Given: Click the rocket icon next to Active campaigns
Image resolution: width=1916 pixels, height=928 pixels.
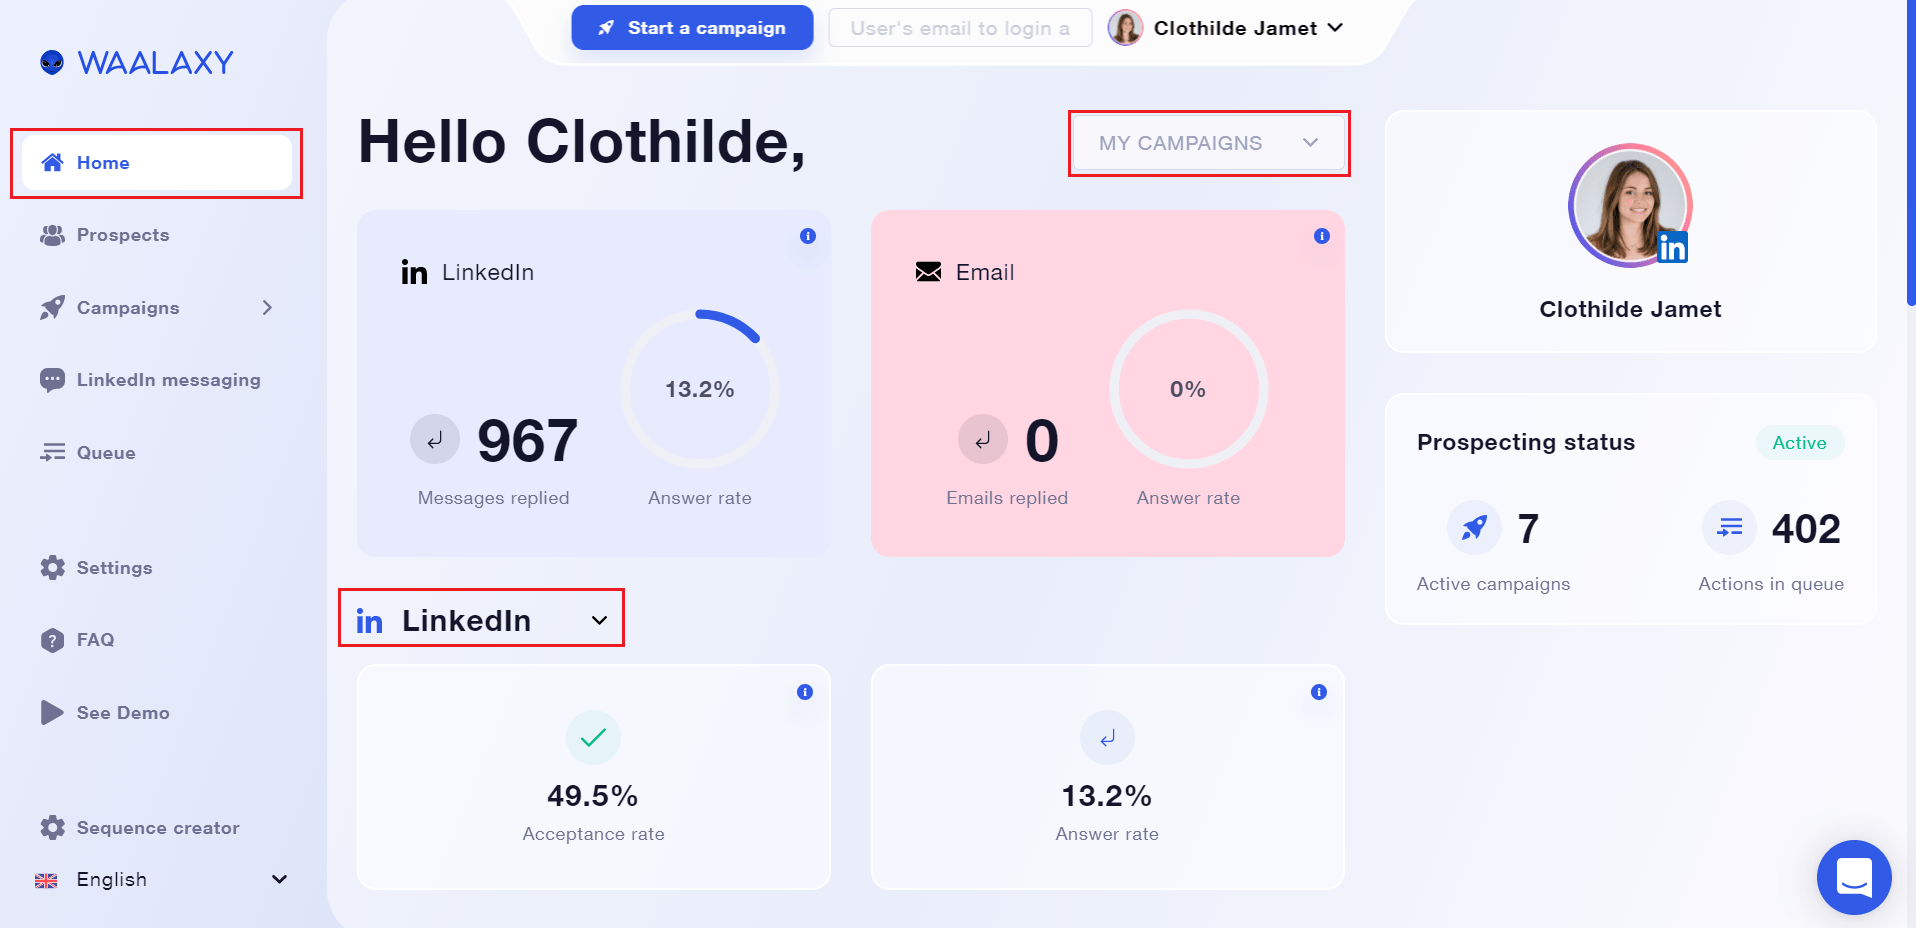Looking at the screenshot, I should pyautogui.click(x=1474, y=527).
